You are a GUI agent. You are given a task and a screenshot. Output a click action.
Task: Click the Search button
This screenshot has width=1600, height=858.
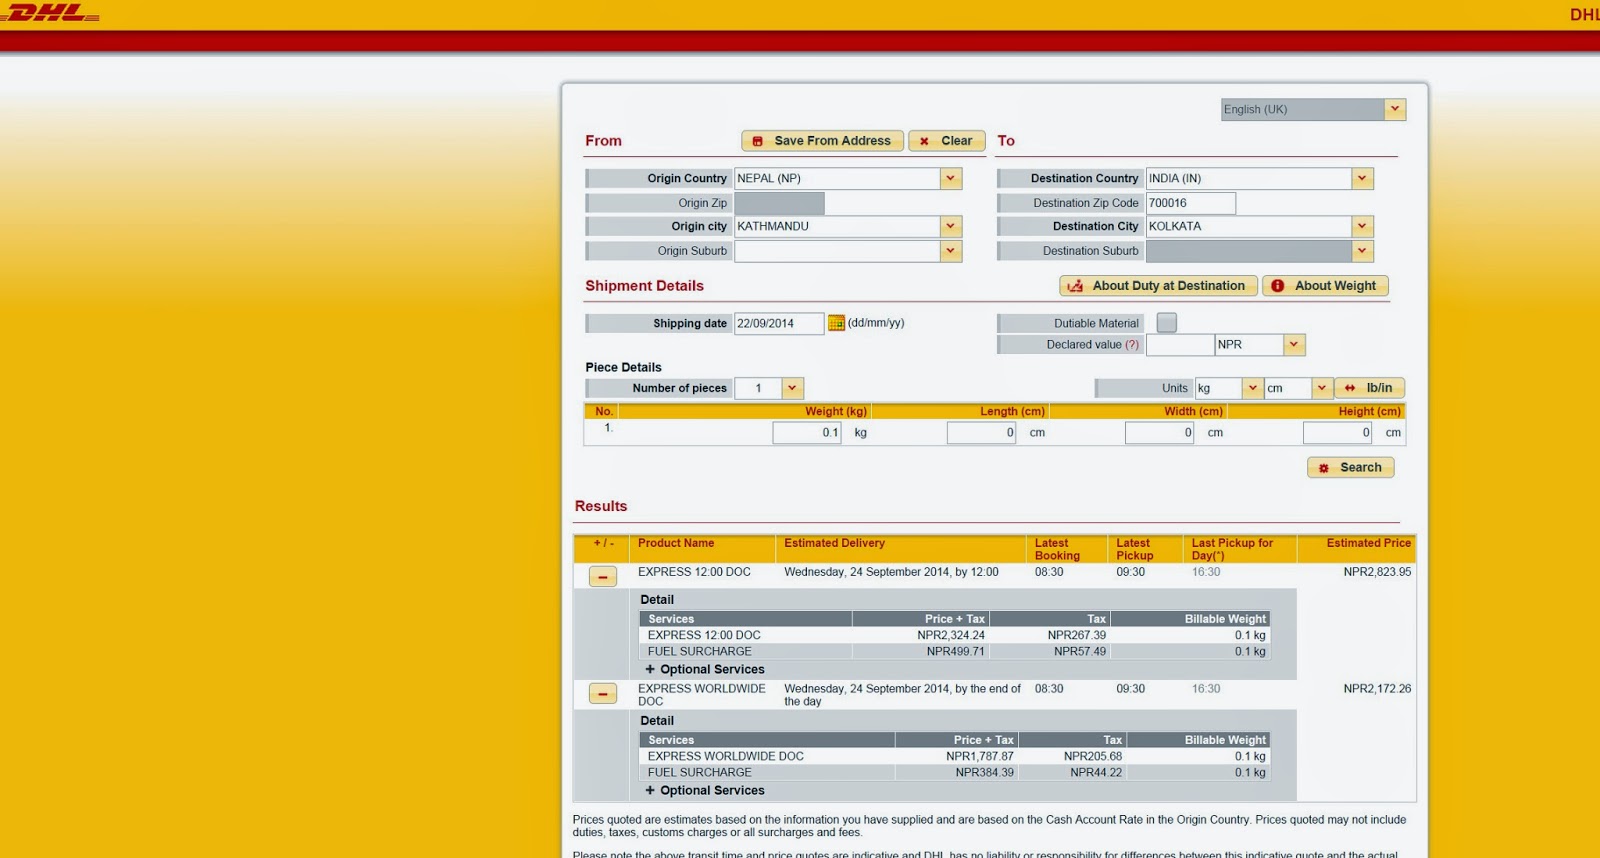tap(1350, 467)
